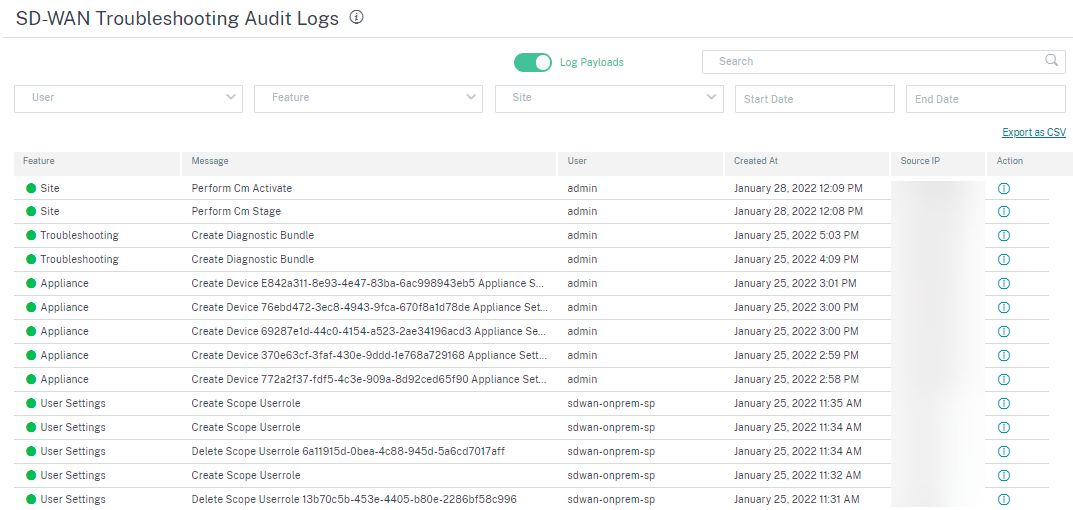Open info action for the 2:58 PM Appliance row
The image size is (1073, 510).
click(x=1004, y=379)
